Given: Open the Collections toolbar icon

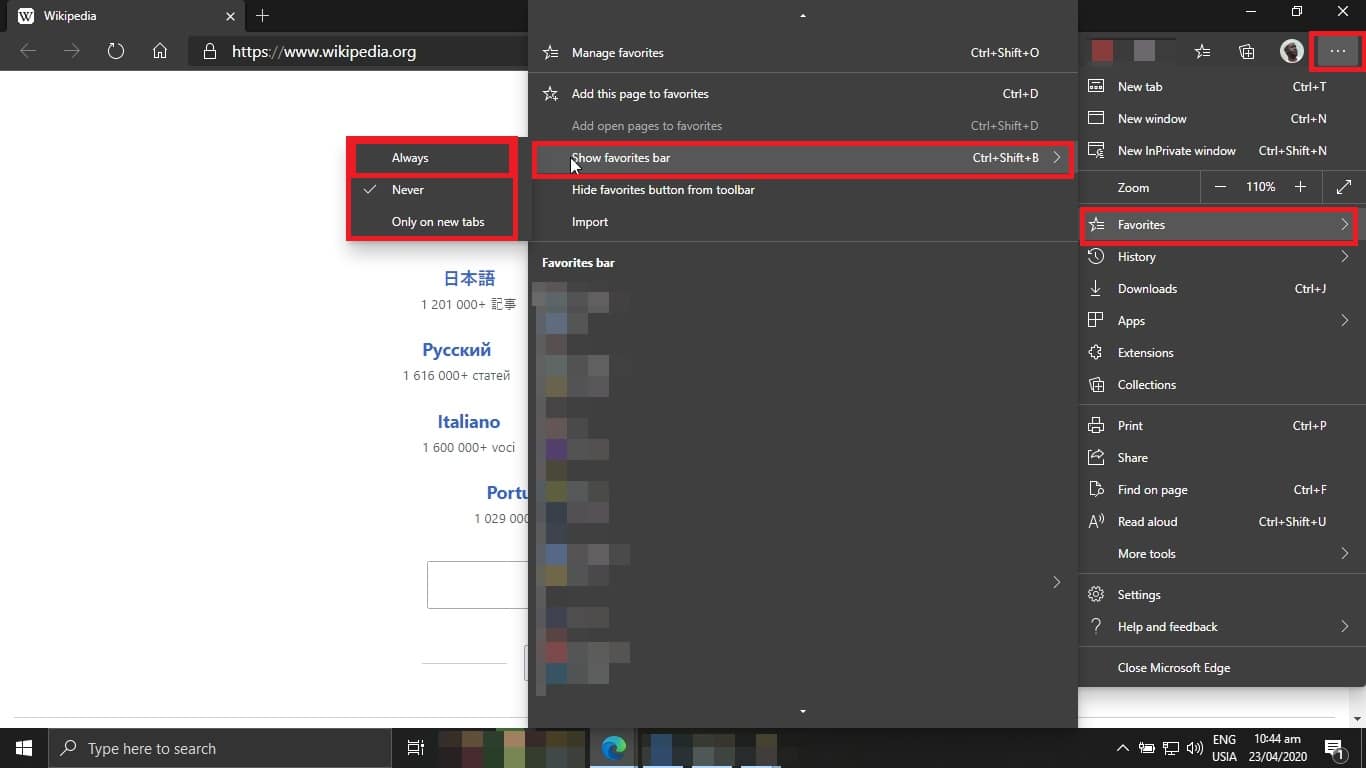Looking at the screenshot, I should [1246, 51].
